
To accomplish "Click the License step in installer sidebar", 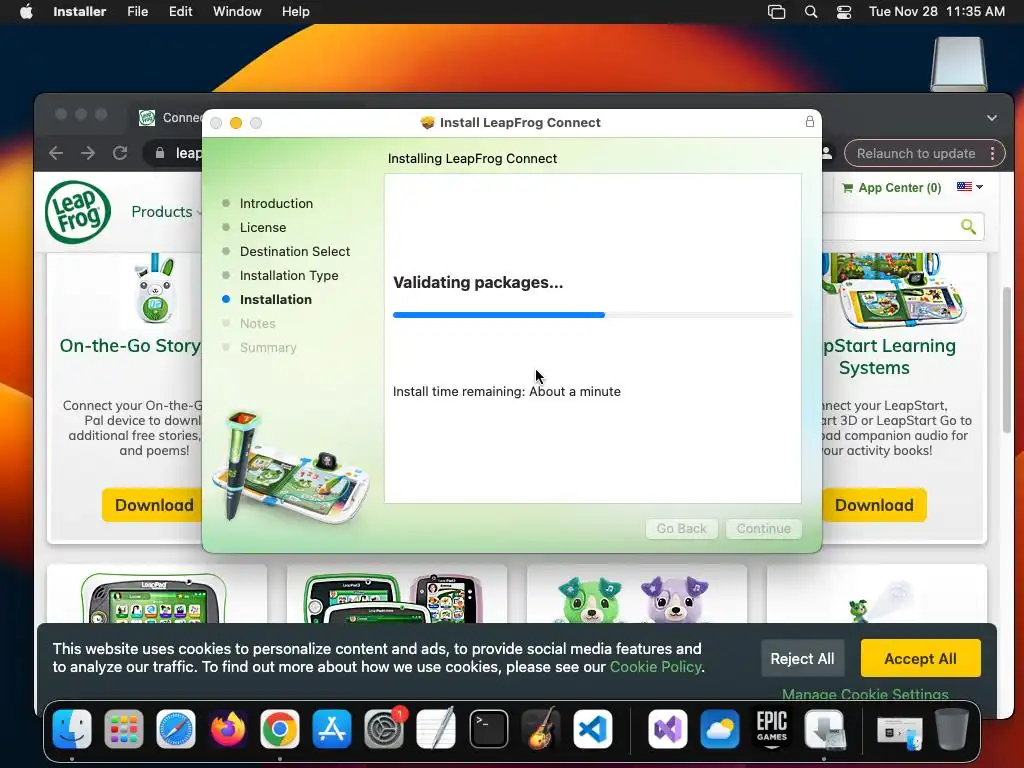I will [263, 227].
